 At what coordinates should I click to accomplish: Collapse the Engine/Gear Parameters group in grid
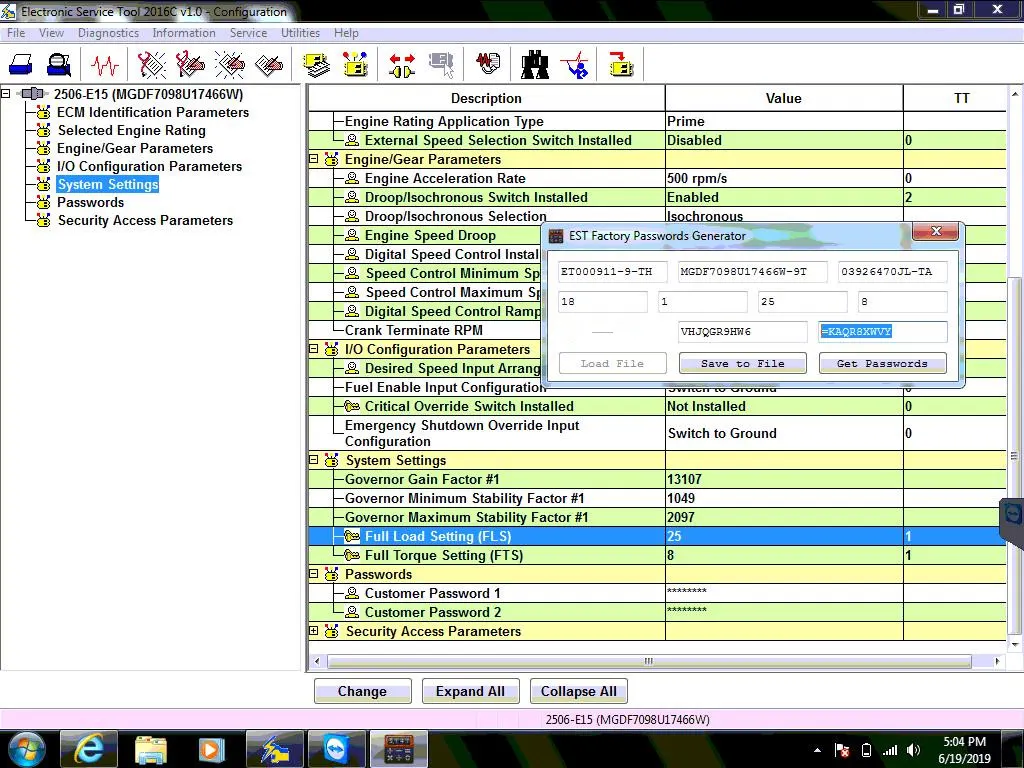[x=313, y=159]
